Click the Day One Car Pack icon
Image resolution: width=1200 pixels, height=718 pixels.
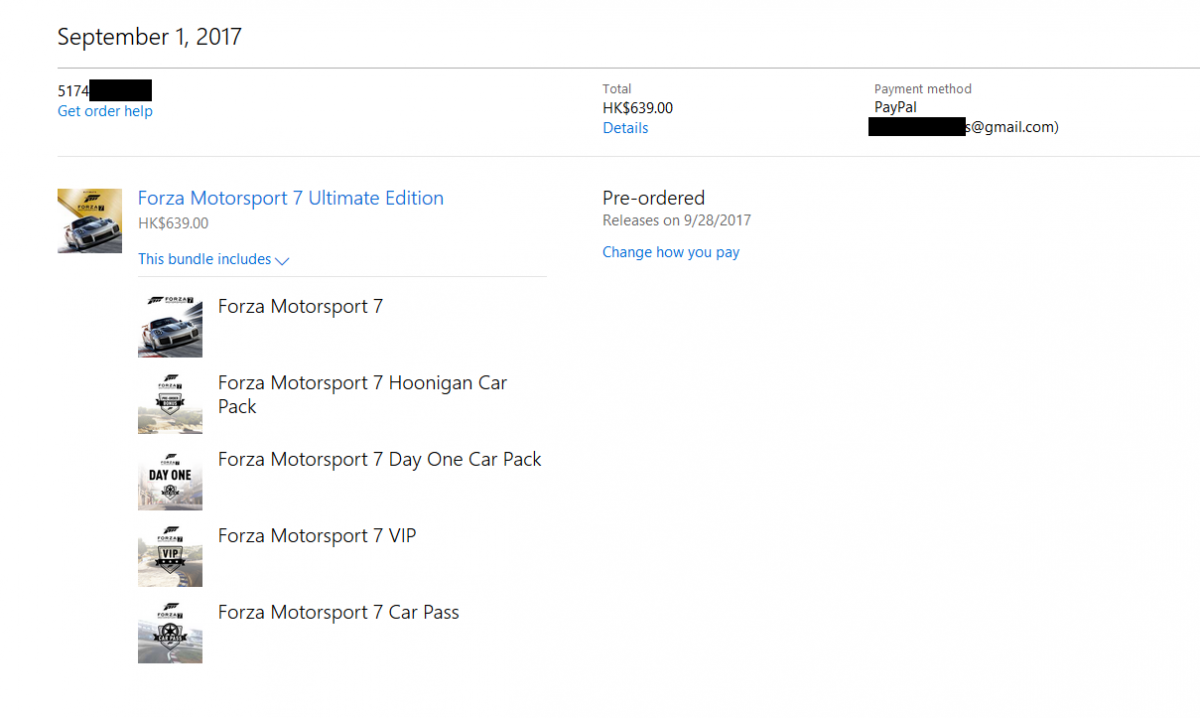[170, 479]
